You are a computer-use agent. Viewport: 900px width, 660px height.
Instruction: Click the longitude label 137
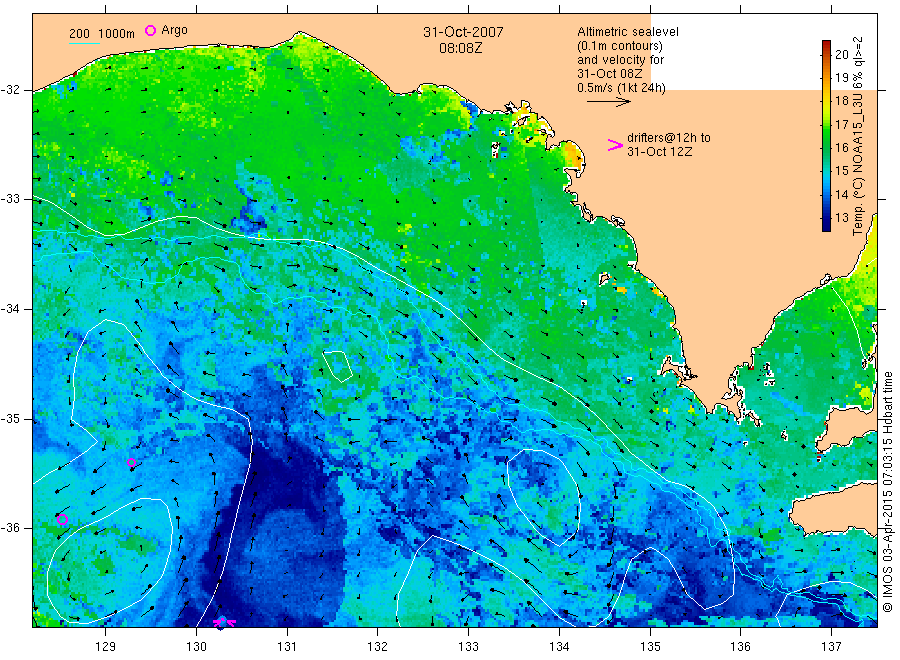tap(831, 647)
